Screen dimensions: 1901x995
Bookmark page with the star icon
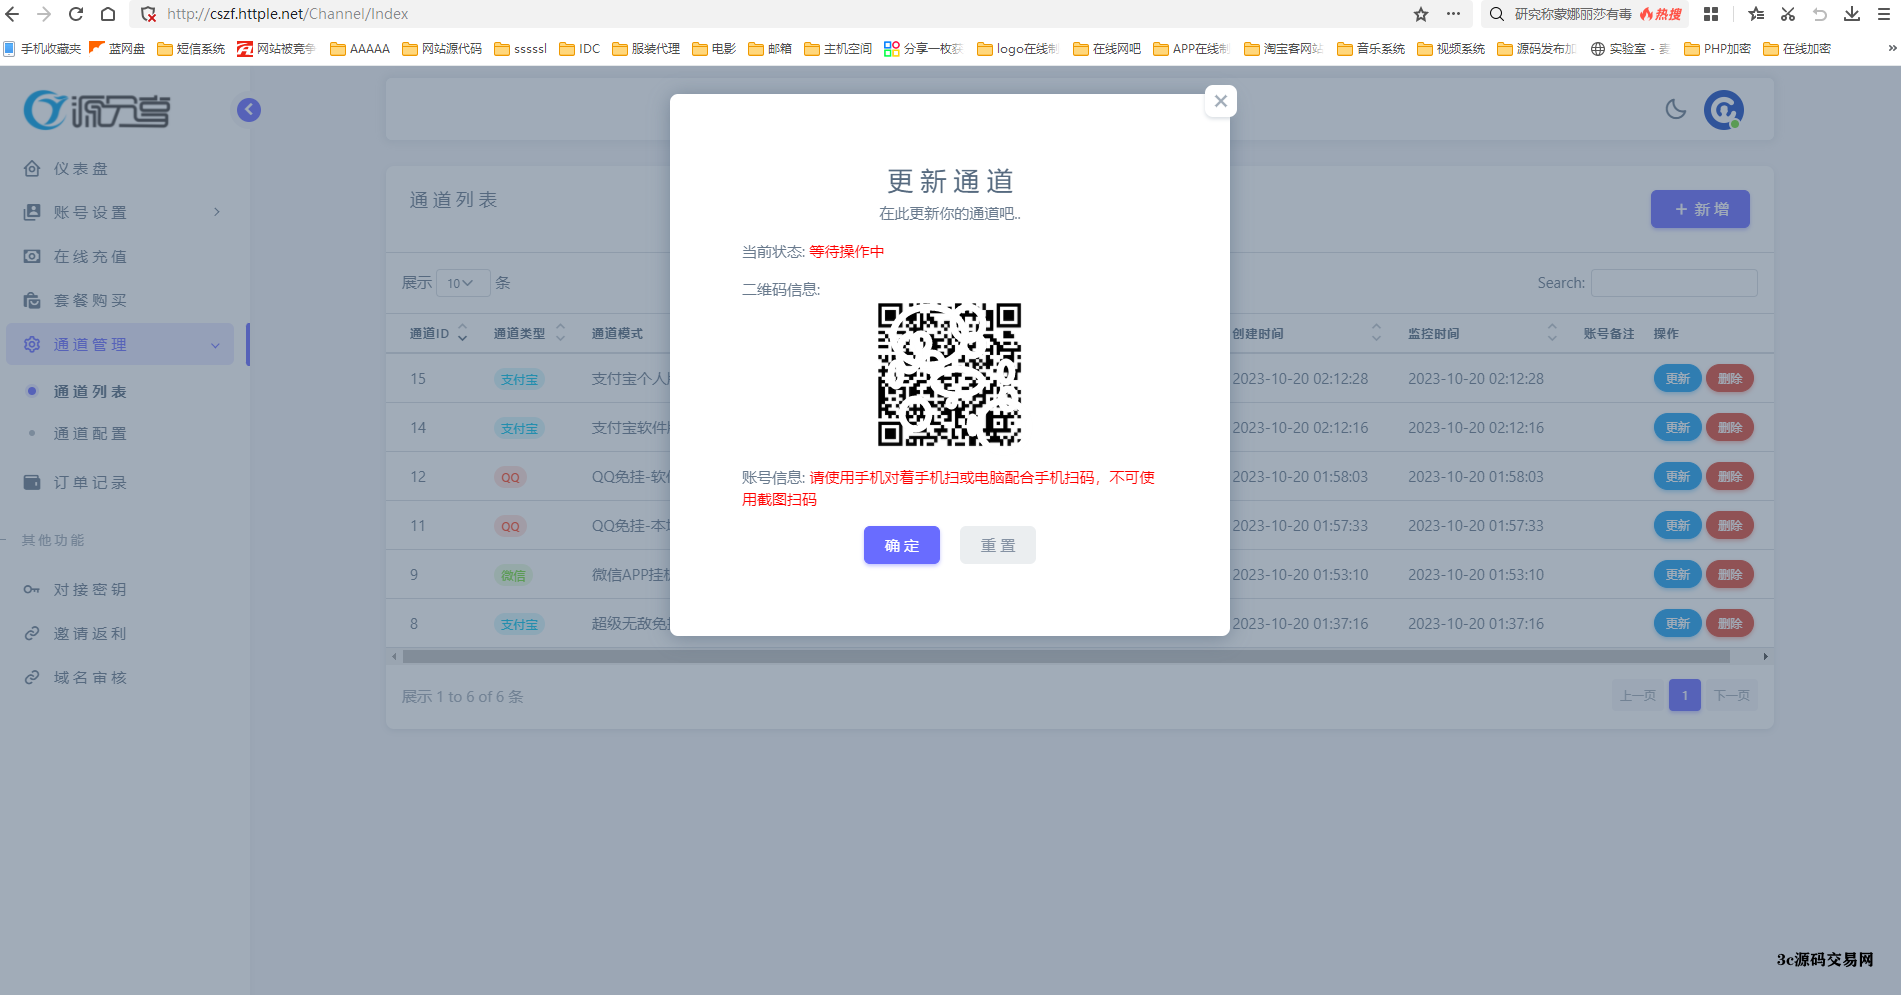click(x=1421, y=14)
